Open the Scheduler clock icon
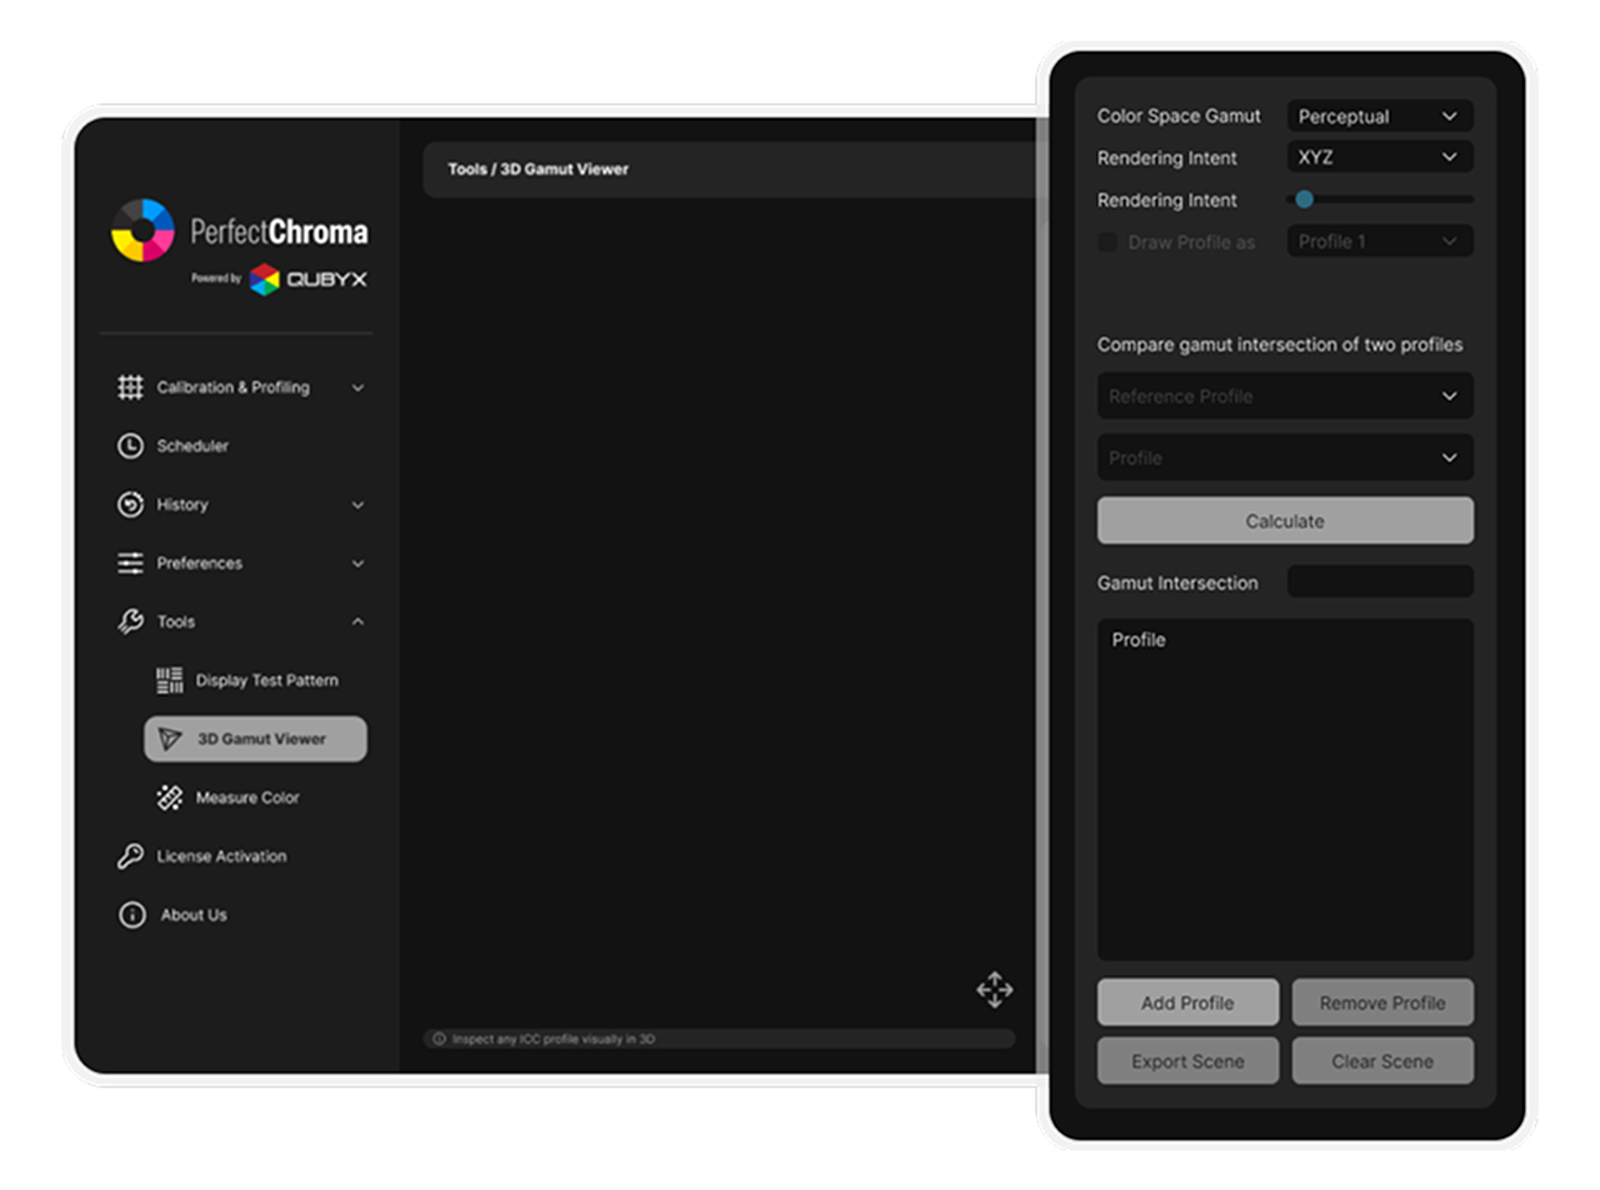This screenshot has width=1600, height=1190. [x=130, y=446]
